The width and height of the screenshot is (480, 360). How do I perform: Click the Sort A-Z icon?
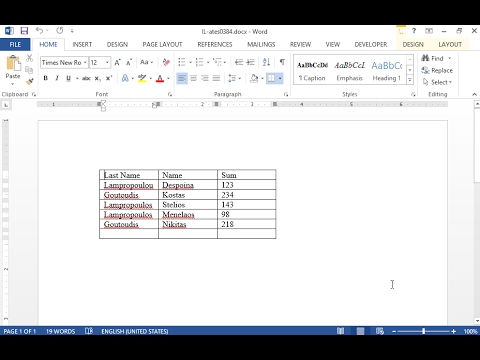tap(266, 62)
